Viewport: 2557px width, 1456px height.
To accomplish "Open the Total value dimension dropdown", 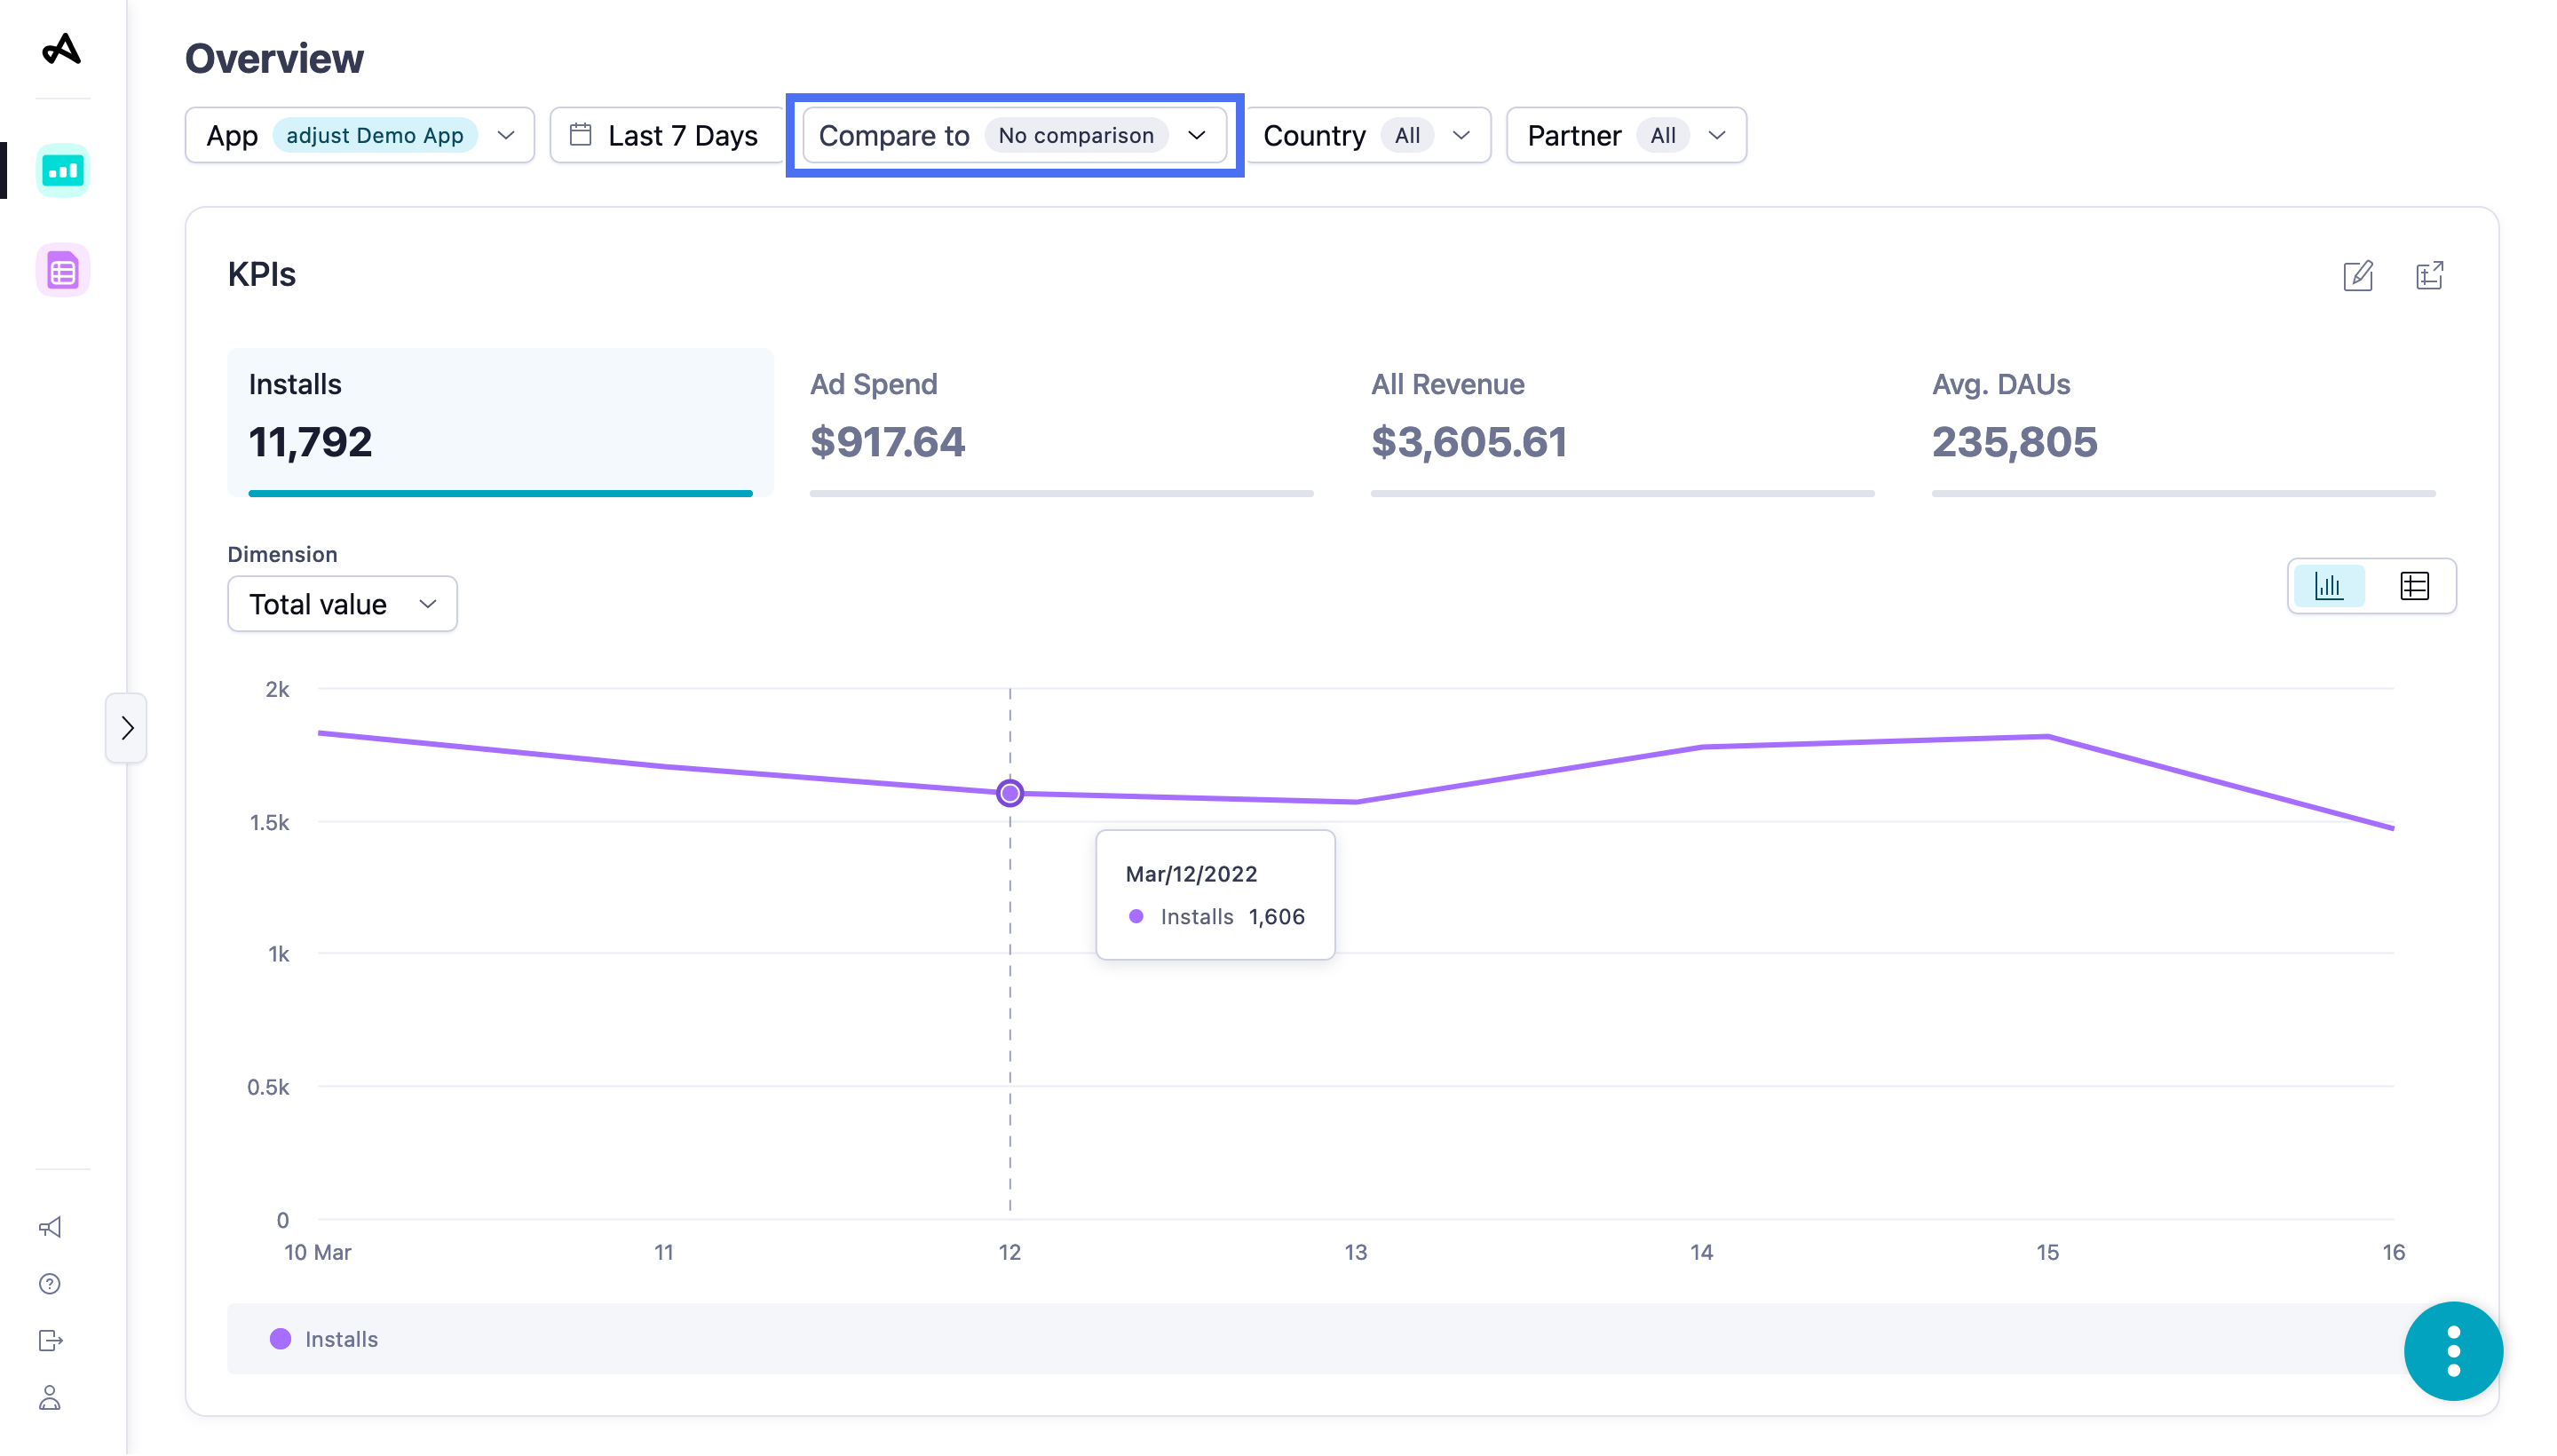I will click(x=342, y=604).
